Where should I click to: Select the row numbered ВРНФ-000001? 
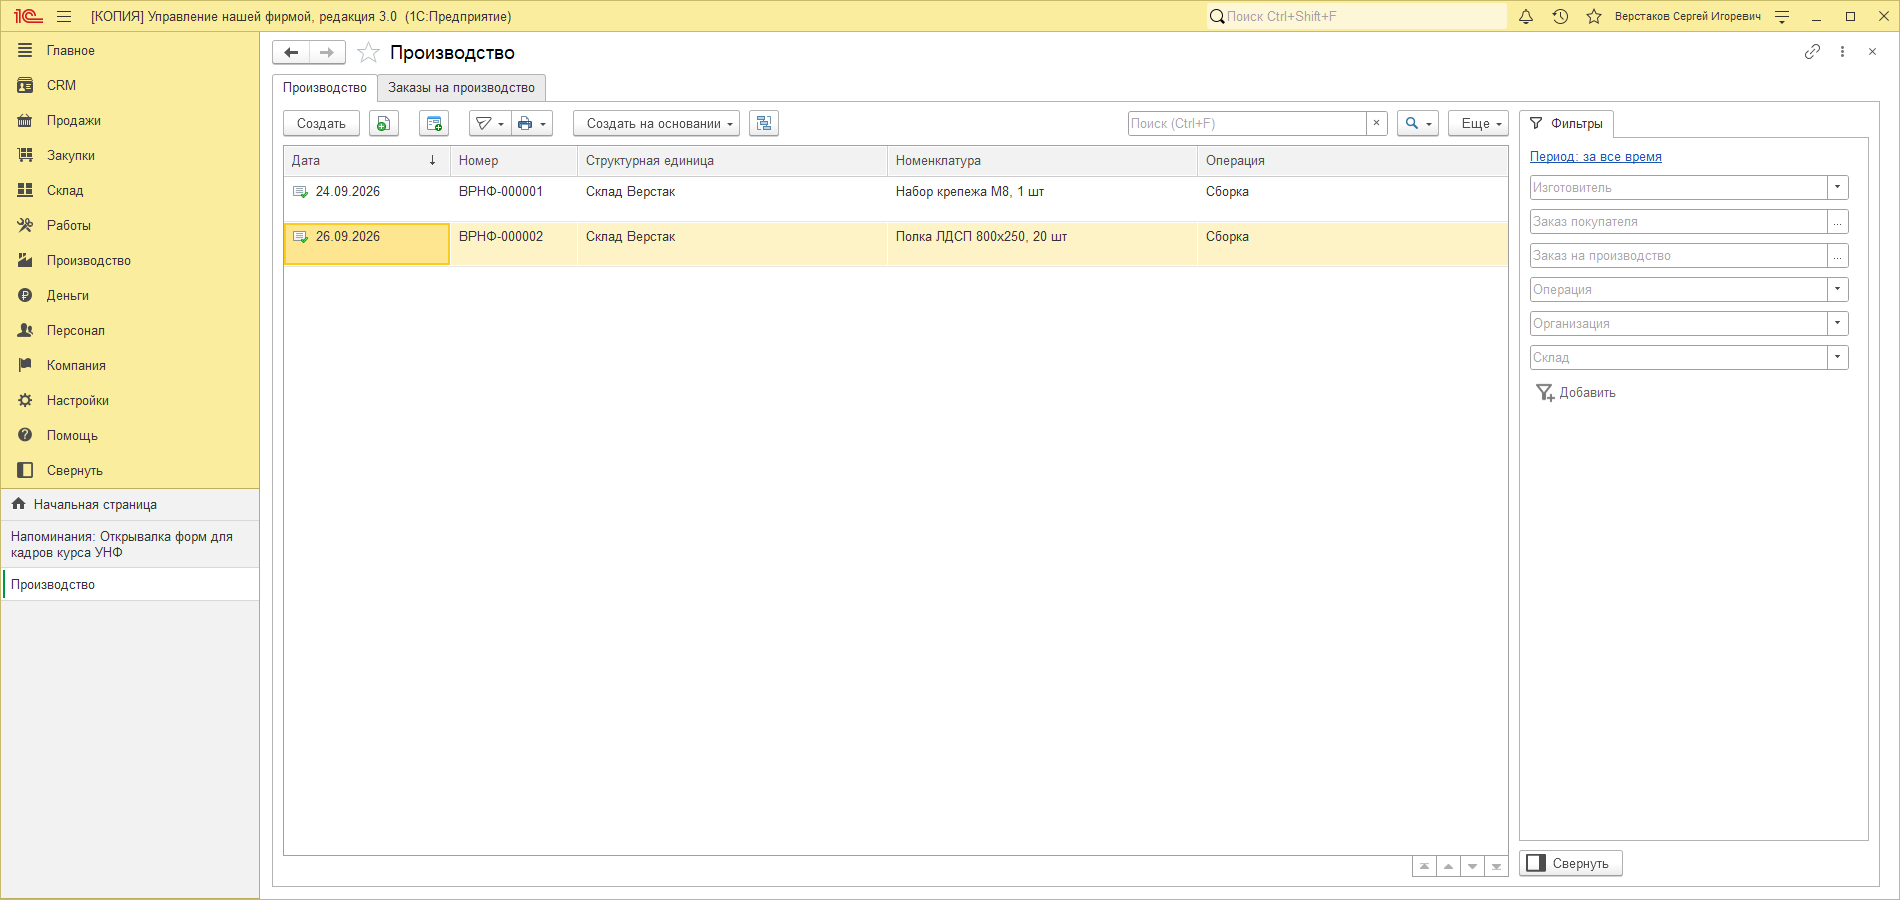click(x=895, y=199)
